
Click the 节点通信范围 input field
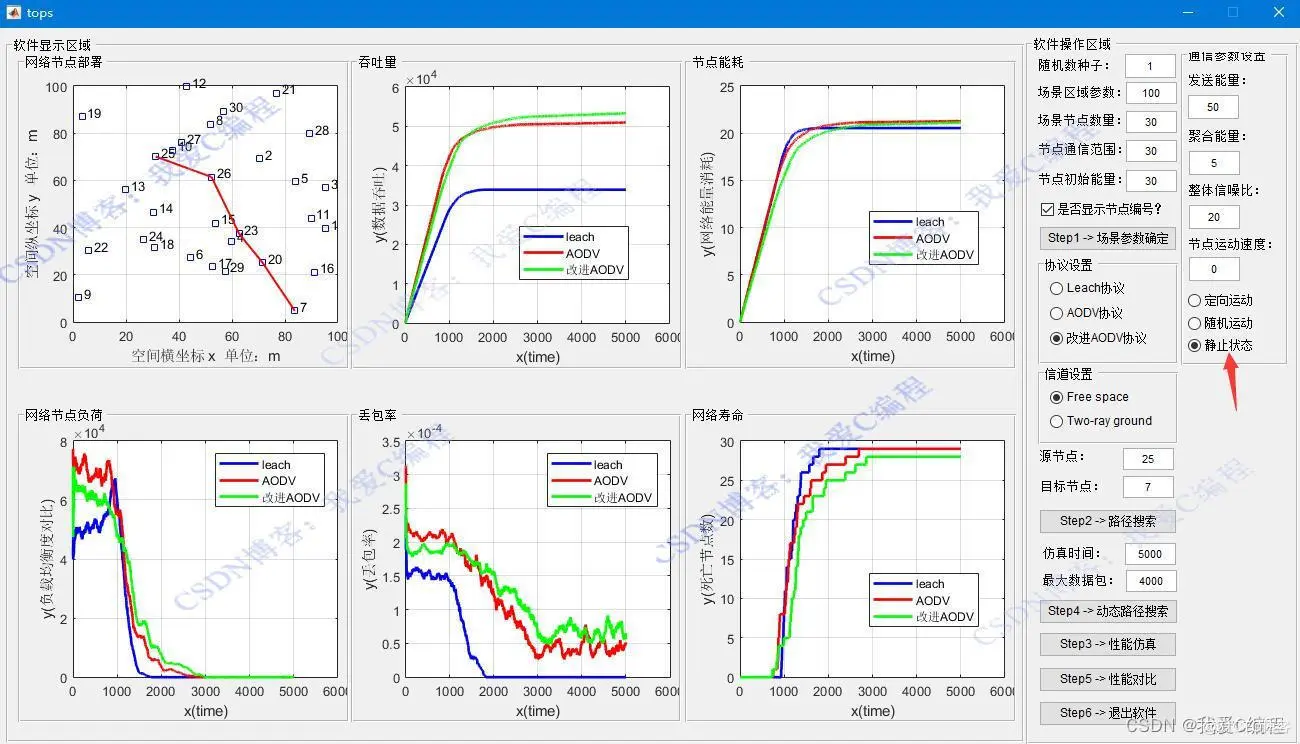coord(1150,151)
